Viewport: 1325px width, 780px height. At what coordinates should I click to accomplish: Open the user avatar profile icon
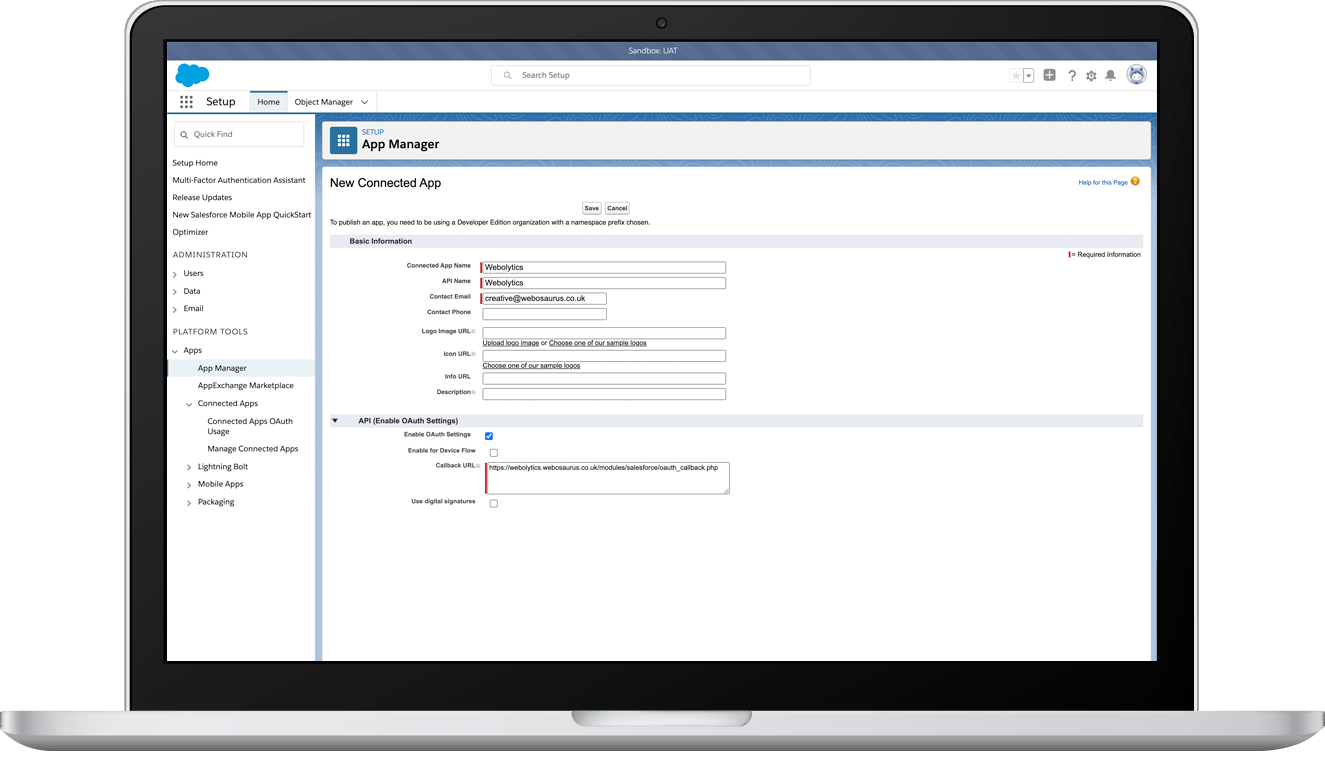coord(1137,75)
